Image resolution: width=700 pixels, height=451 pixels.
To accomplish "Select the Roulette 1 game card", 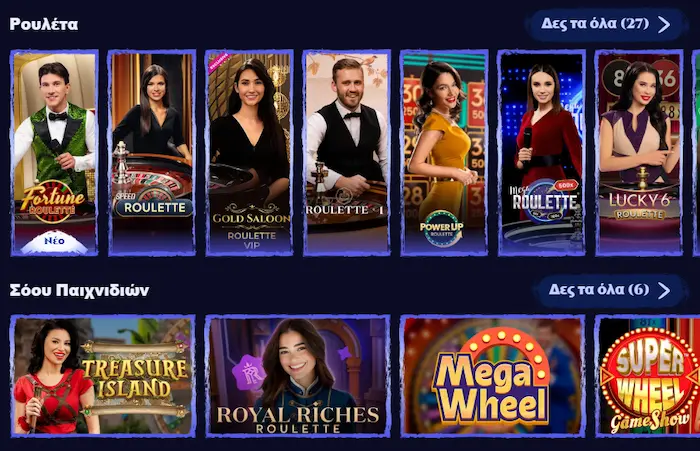I will tap(347, 153).
